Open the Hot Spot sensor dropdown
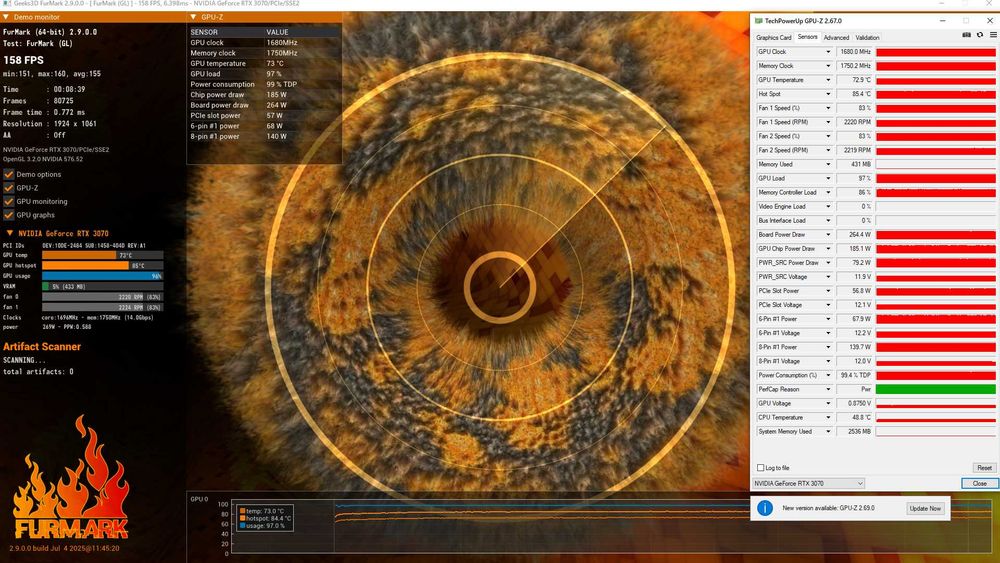Image resolution: width=1000 pixels, height=563 pixels. [828, 94]
